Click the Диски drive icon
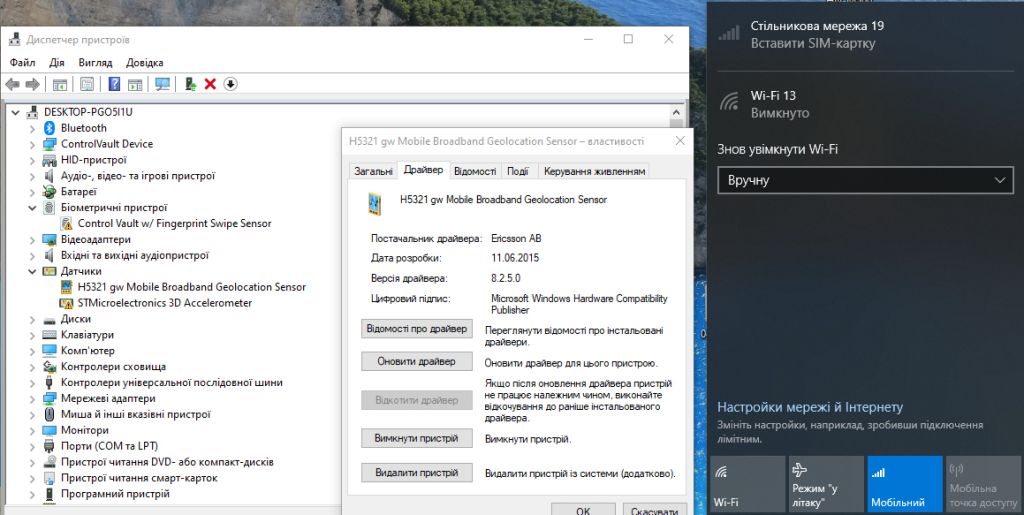1024x515 pixels. (x=49, y=320)
